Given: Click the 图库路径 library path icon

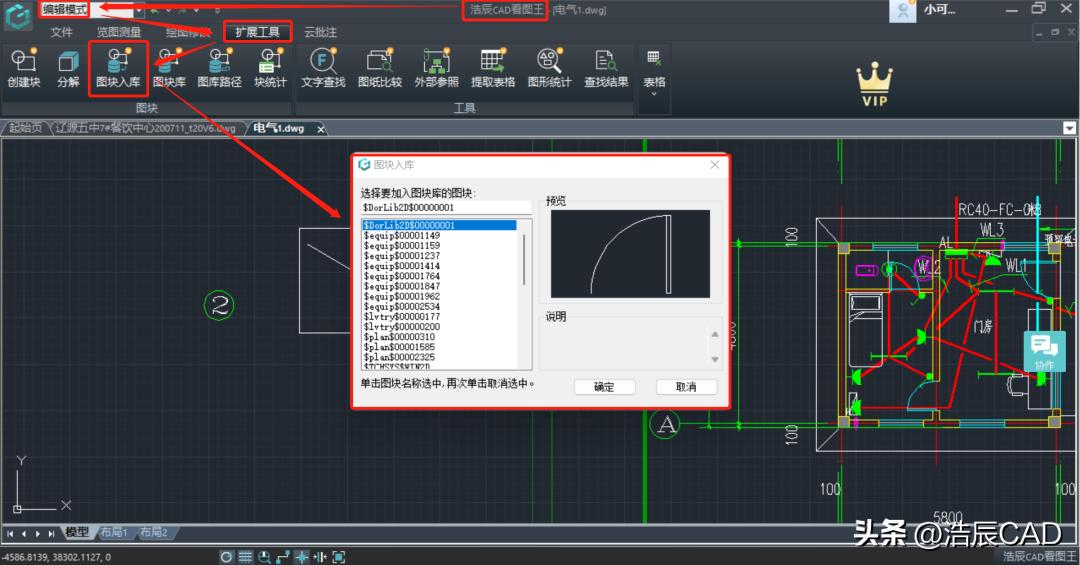Looking at the screenshot, I should point(219,68).
